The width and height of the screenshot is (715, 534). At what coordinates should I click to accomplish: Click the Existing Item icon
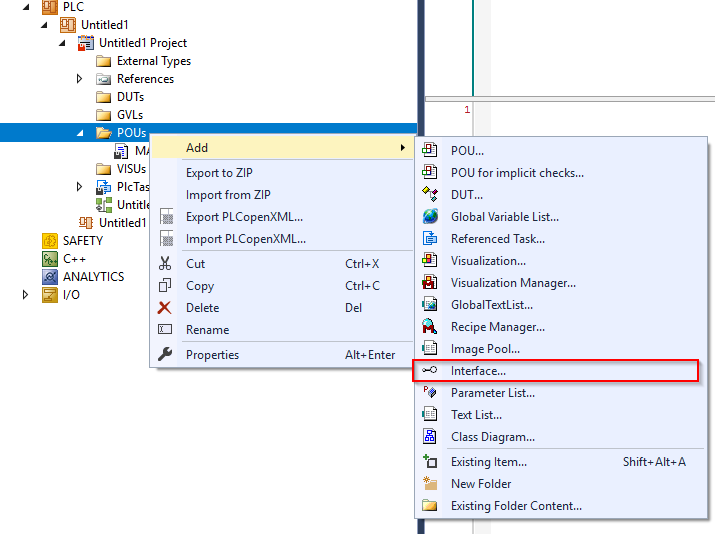click(430, 461)
